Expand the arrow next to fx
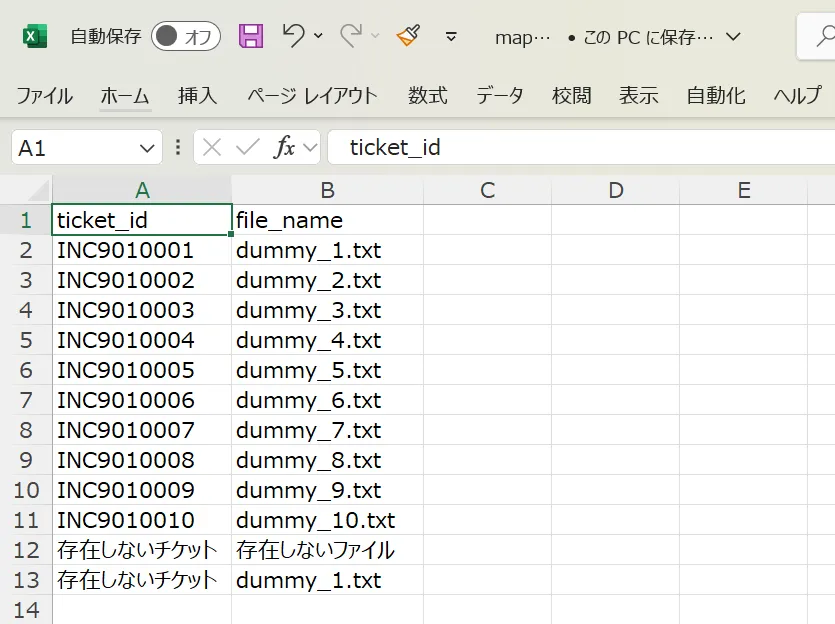Image resolution: width=835 pixels, height=624 pixels. click(310, 148)
